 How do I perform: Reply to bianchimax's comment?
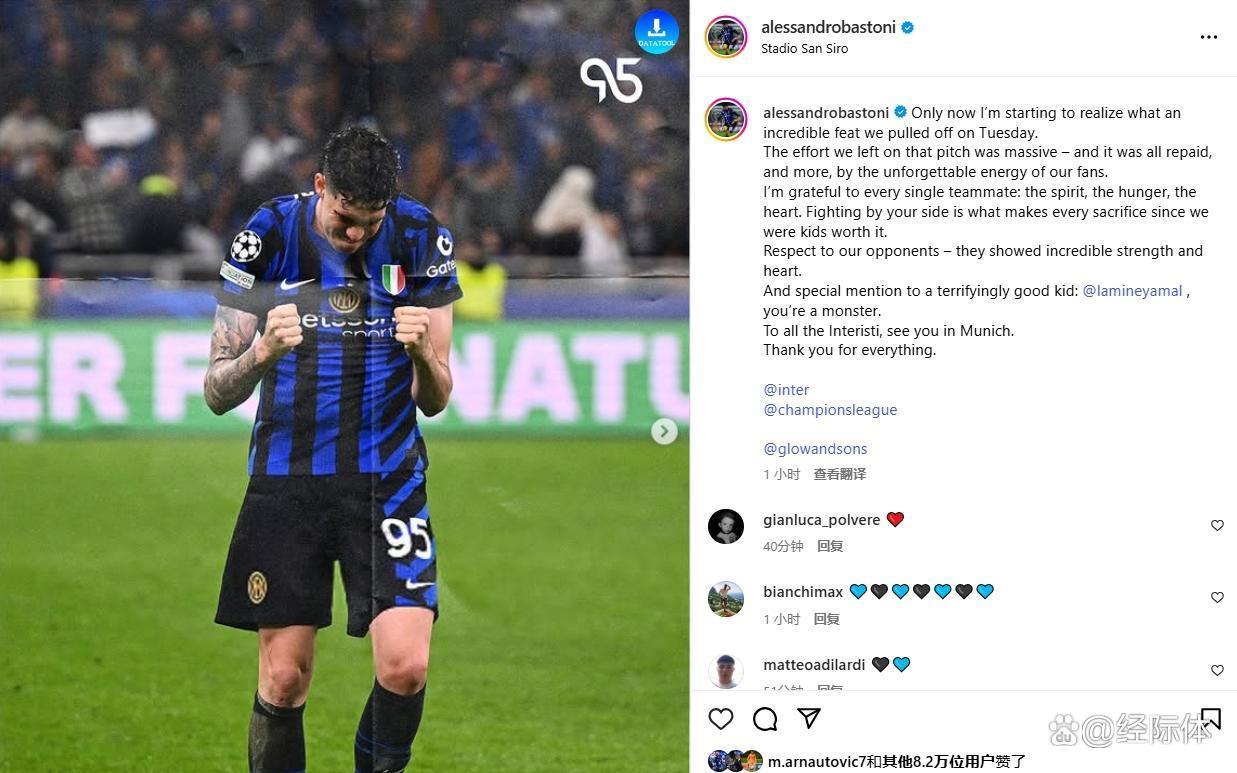tap(827, 619)
